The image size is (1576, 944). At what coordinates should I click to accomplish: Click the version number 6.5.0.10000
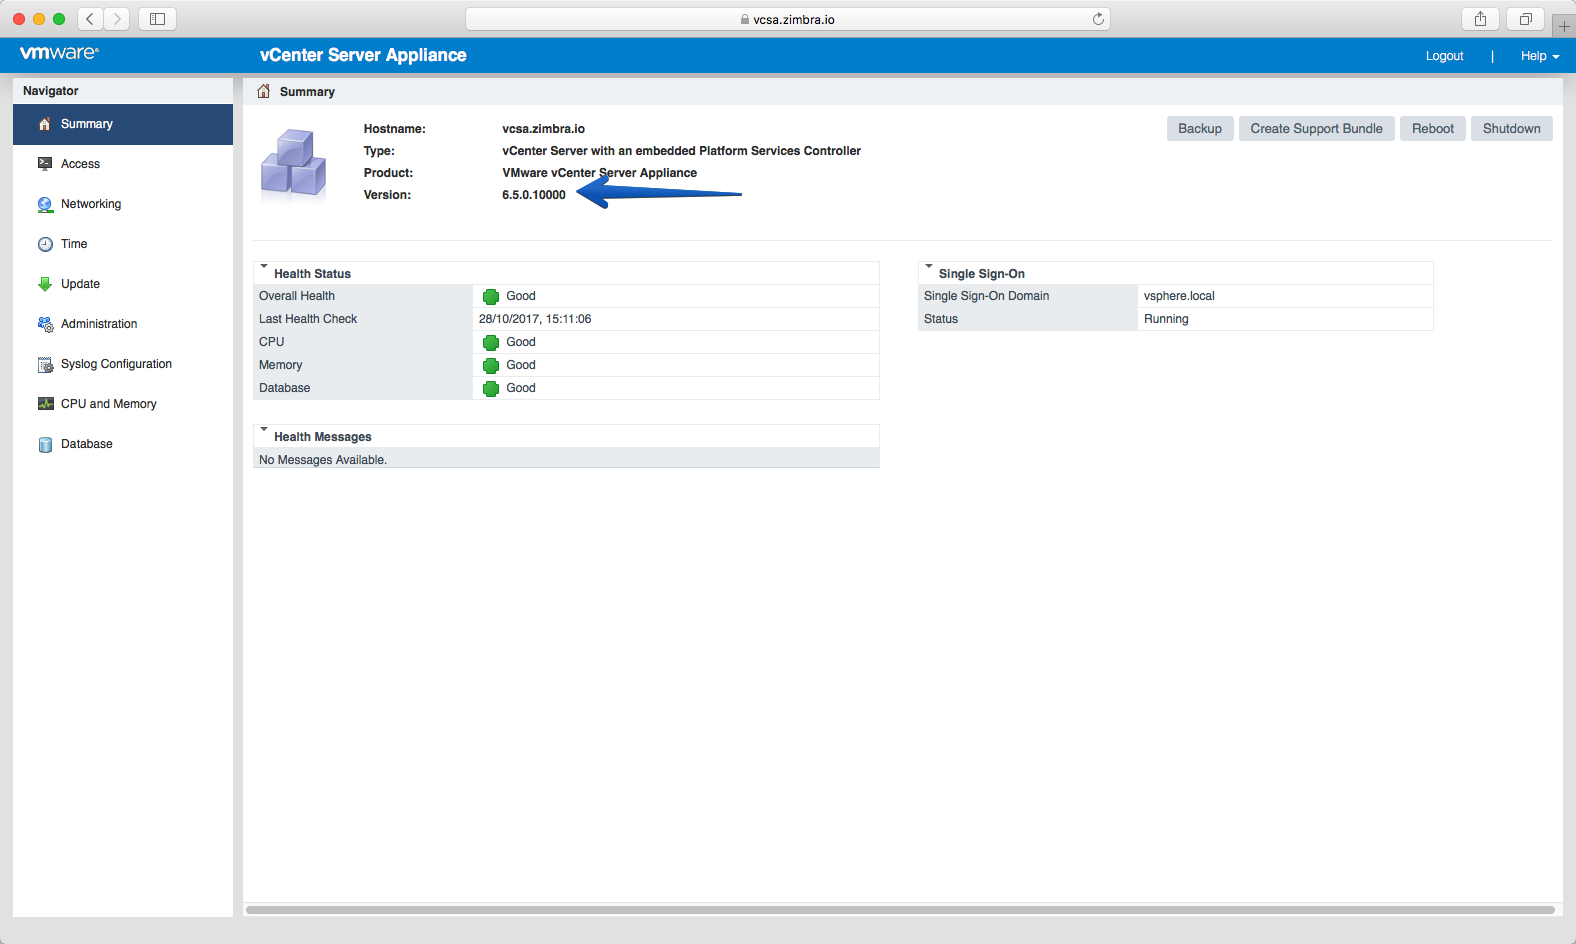(x=534, y=195)
